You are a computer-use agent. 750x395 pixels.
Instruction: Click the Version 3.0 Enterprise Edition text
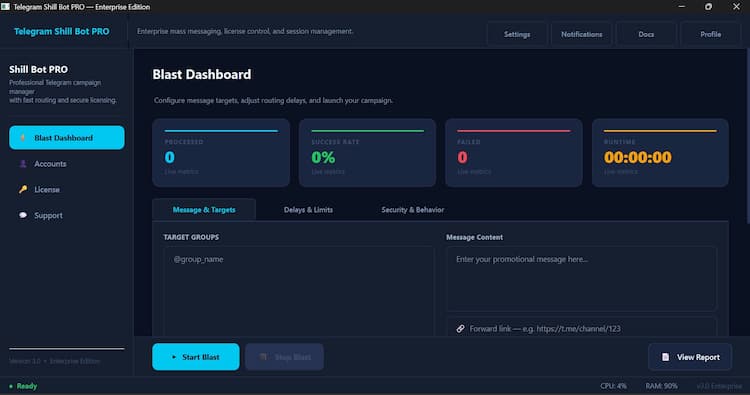[55, 361]
